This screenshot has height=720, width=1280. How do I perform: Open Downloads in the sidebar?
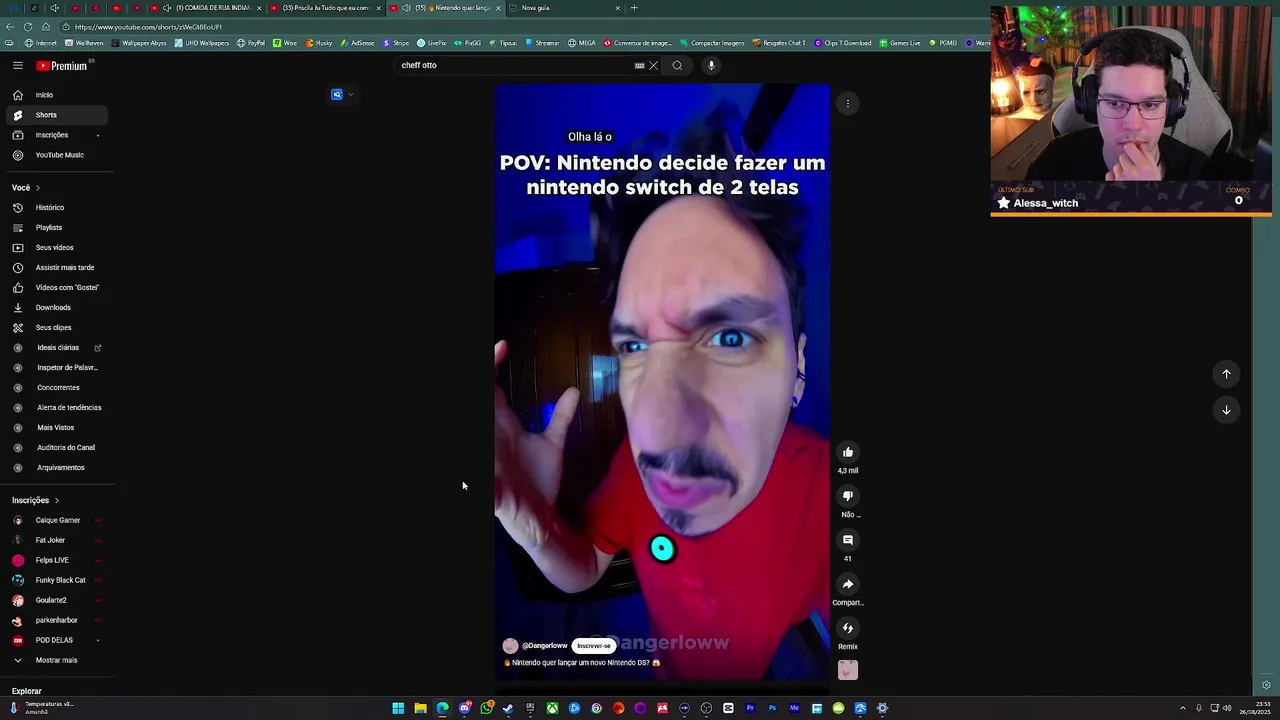pos(55,308)
